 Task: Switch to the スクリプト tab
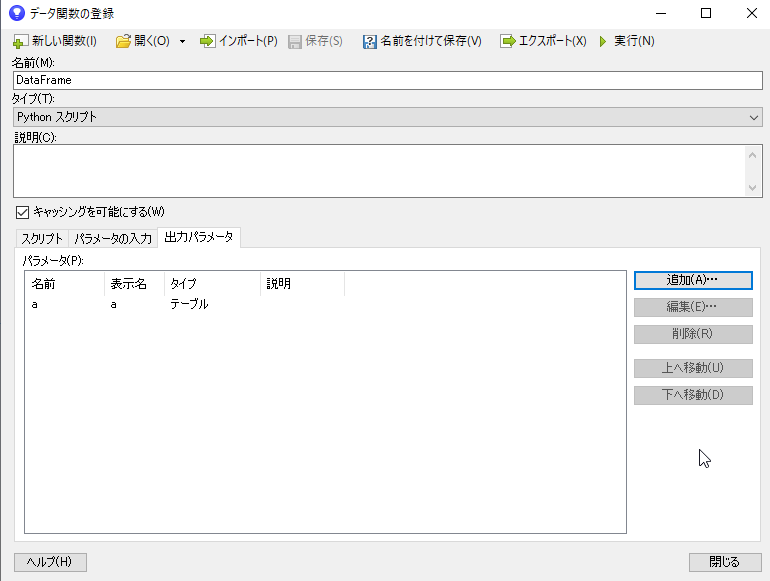(42, 238)
